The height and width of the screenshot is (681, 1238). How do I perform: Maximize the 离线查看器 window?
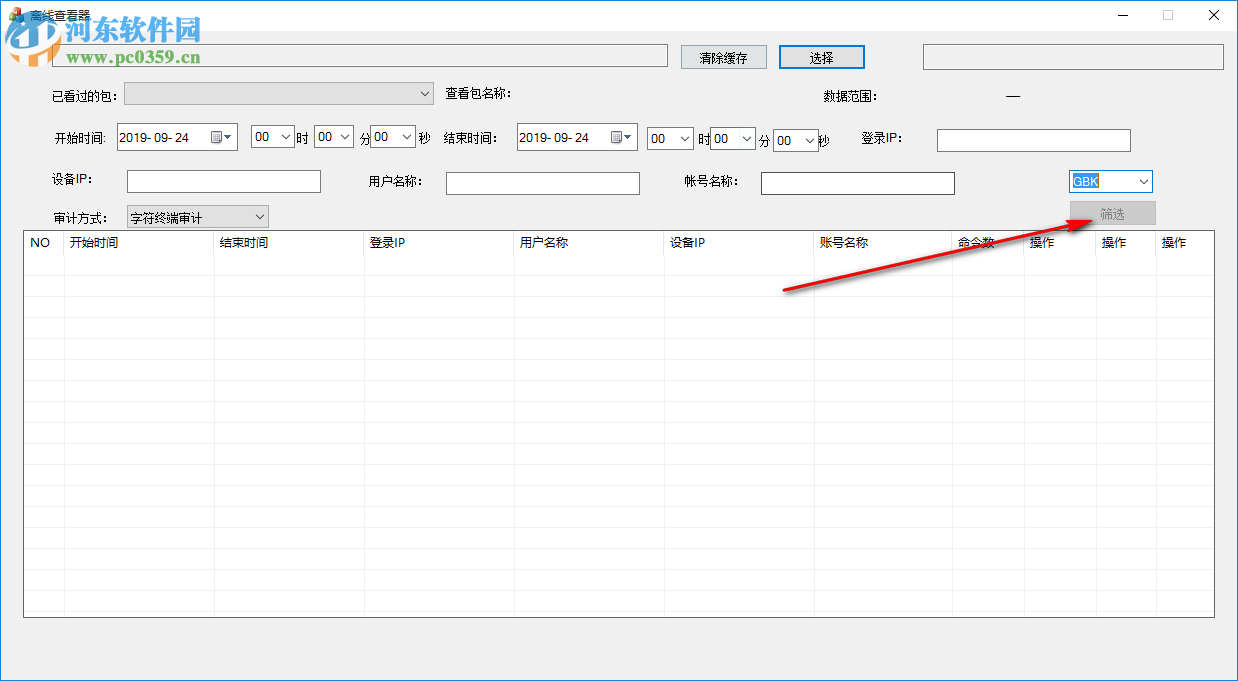pyautogui.click(x=1168, y=15)
